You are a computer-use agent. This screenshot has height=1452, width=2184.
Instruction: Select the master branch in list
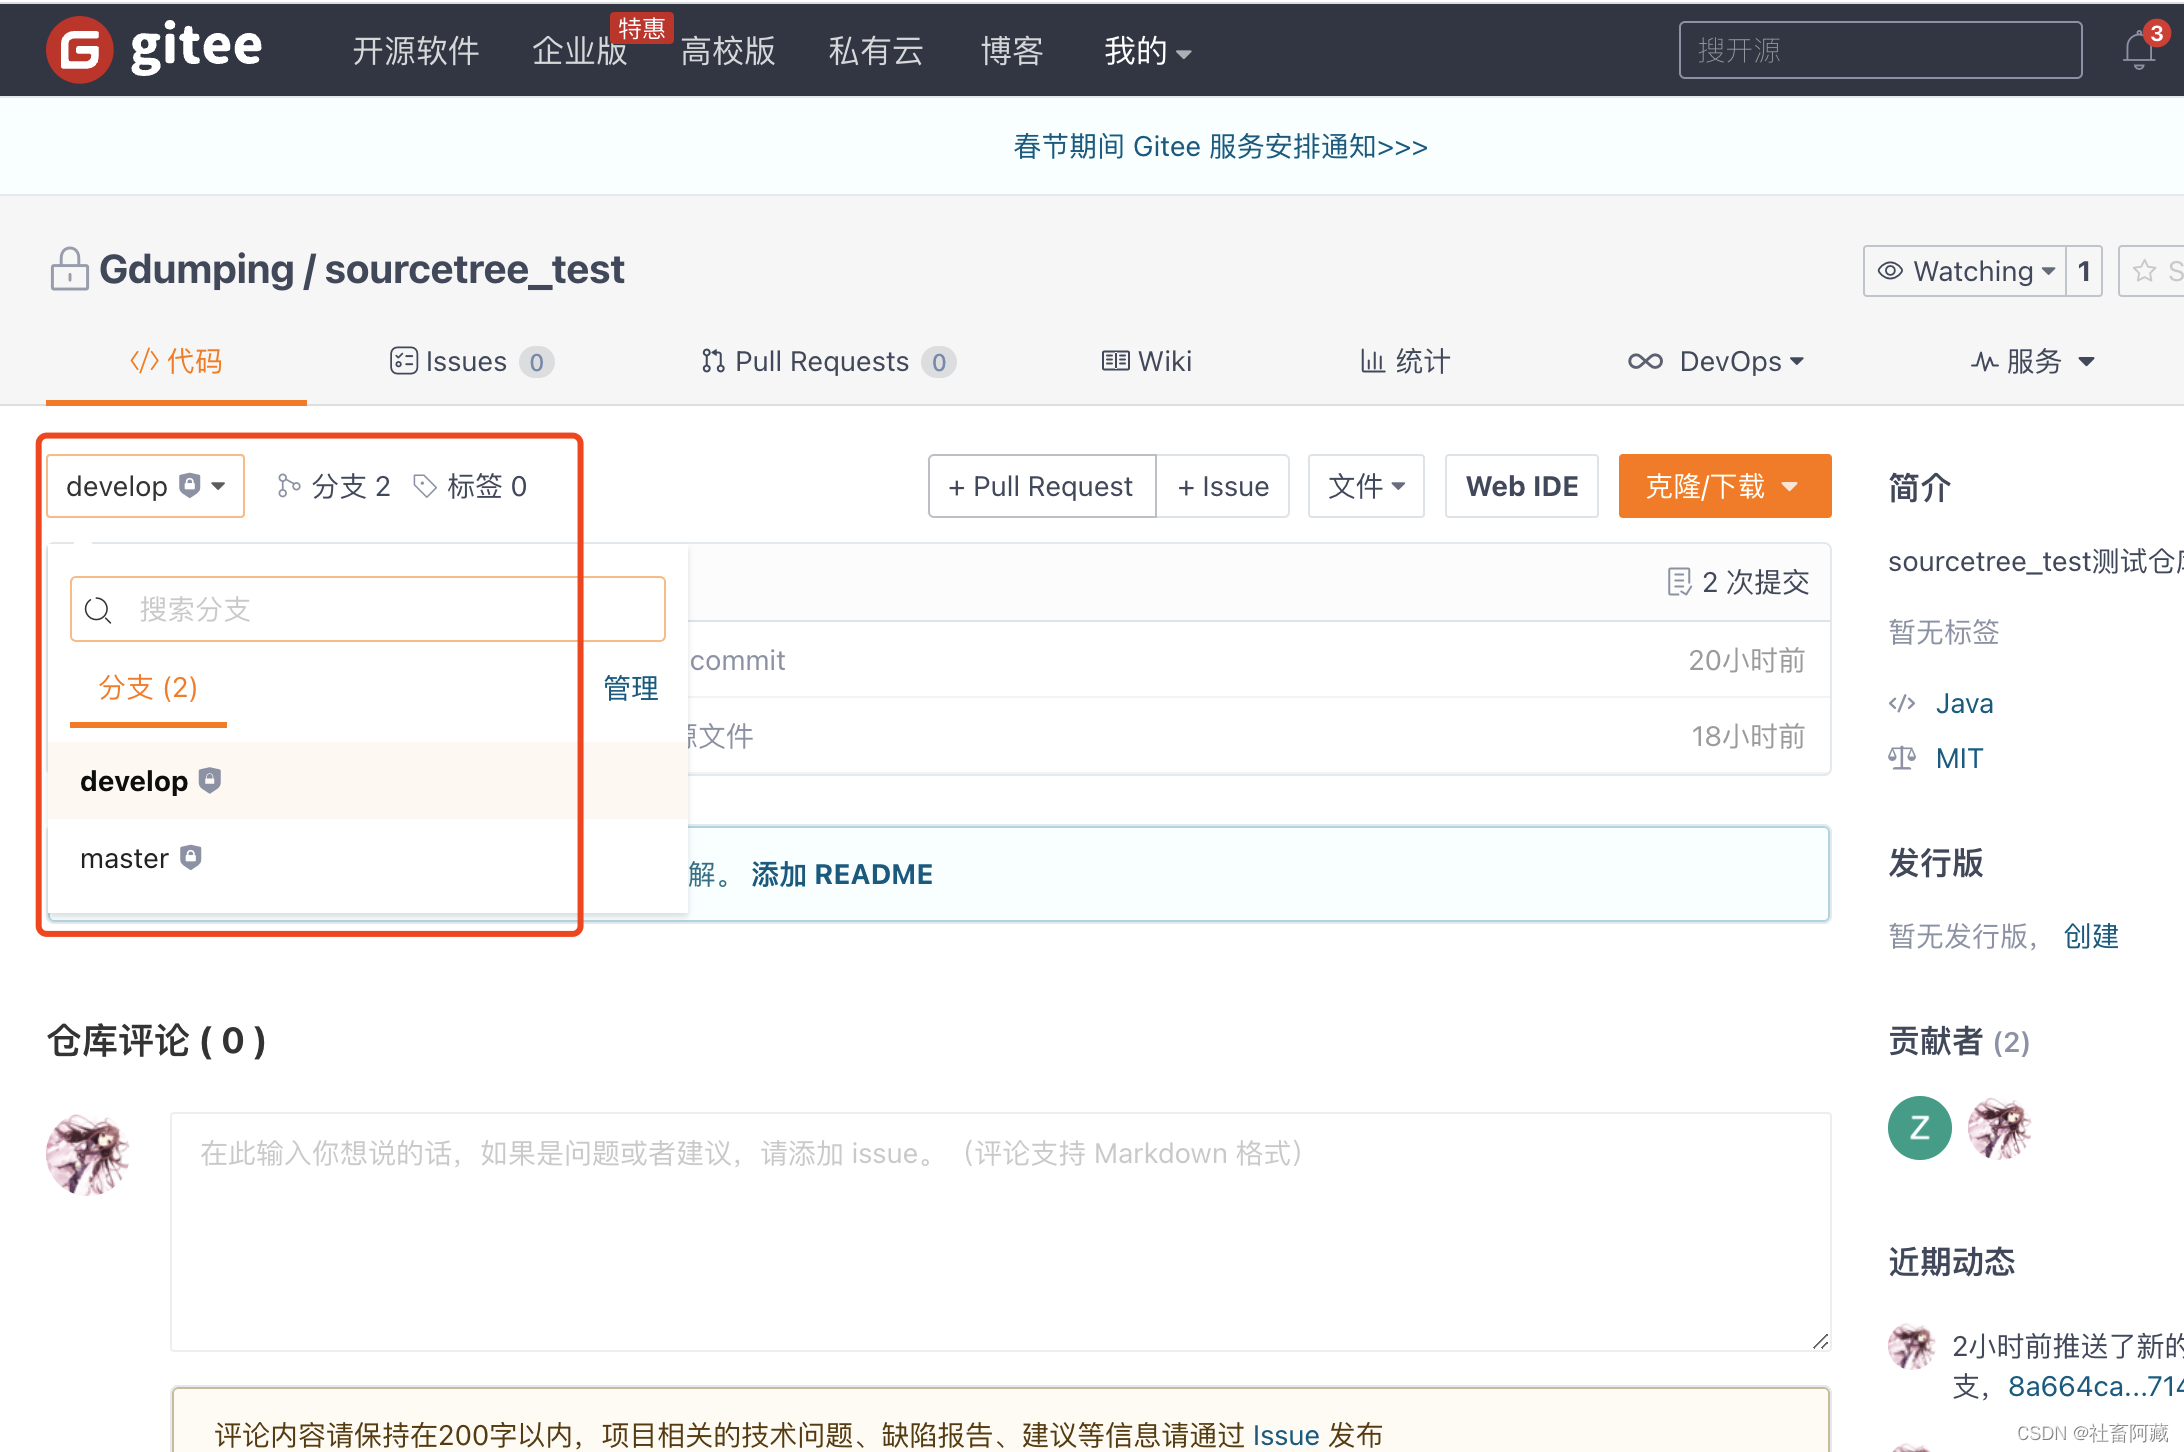pos(125,858)
